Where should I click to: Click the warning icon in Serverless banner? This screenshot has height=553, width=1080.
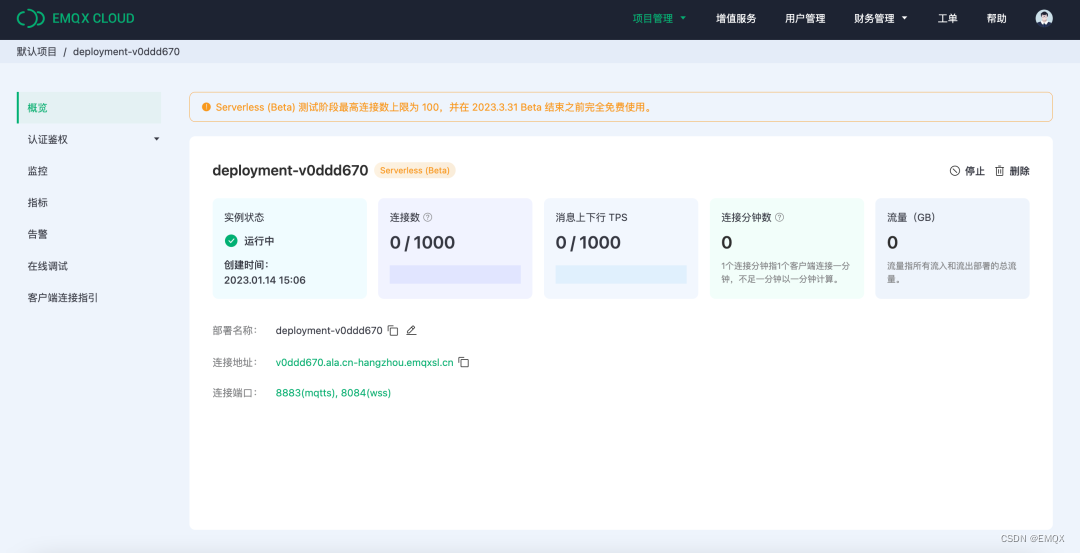(206, 107)
